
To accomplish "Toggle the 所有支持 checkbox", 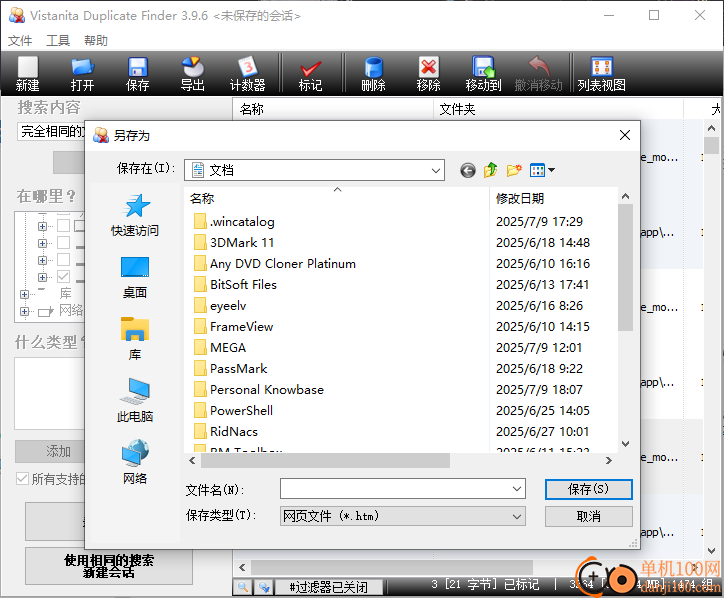I will pos(22,478).
